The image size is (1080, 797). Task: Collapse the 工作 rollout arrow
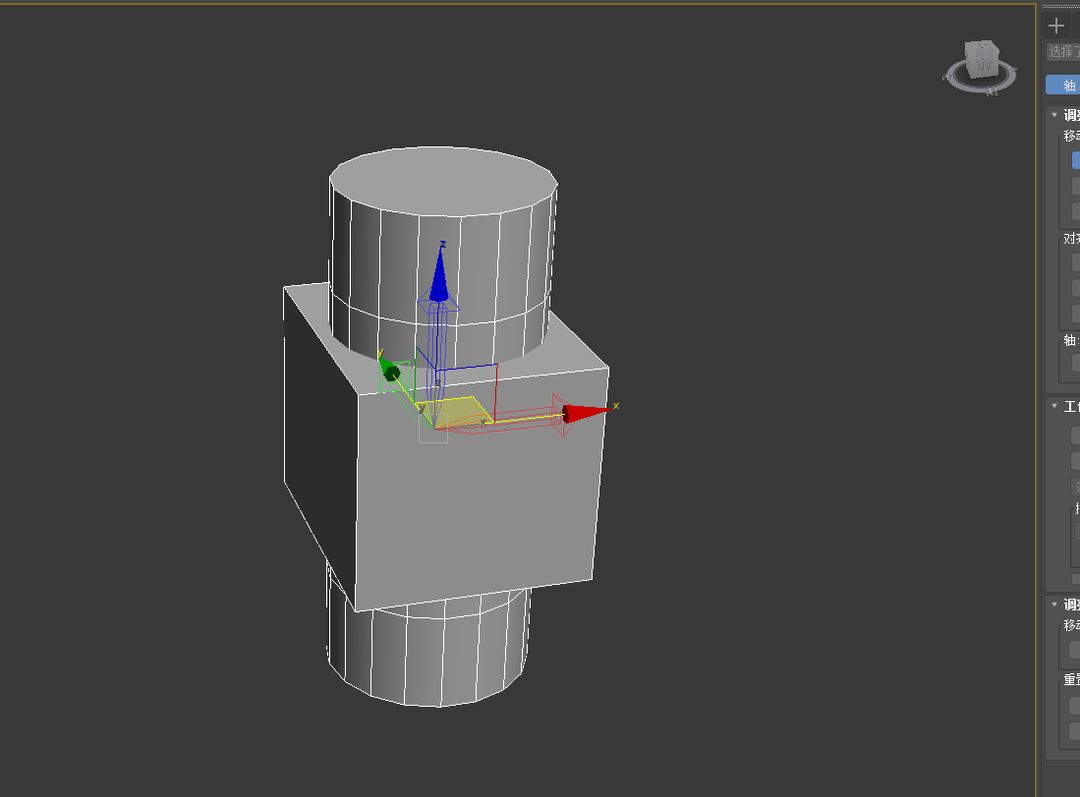pyautogui.click(x=1054, y=406)
